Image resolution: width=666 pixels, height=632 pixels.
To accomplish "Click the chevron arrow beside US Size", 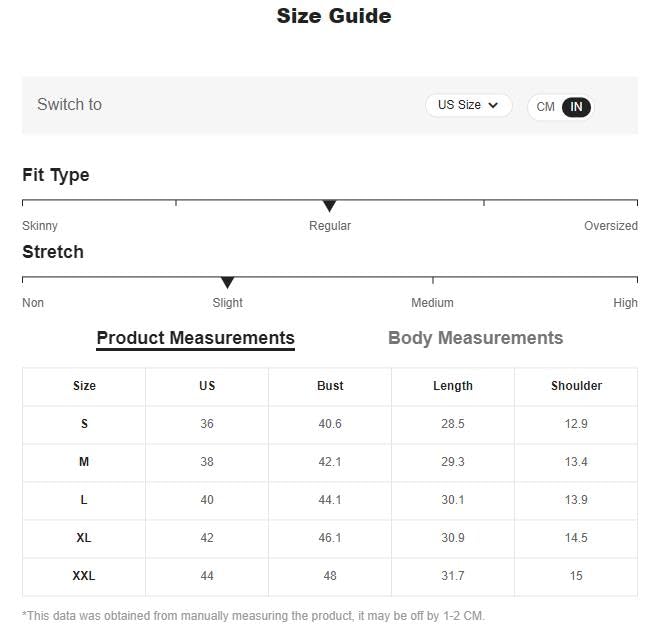I will pyautogui.click(x=493, y=105).
